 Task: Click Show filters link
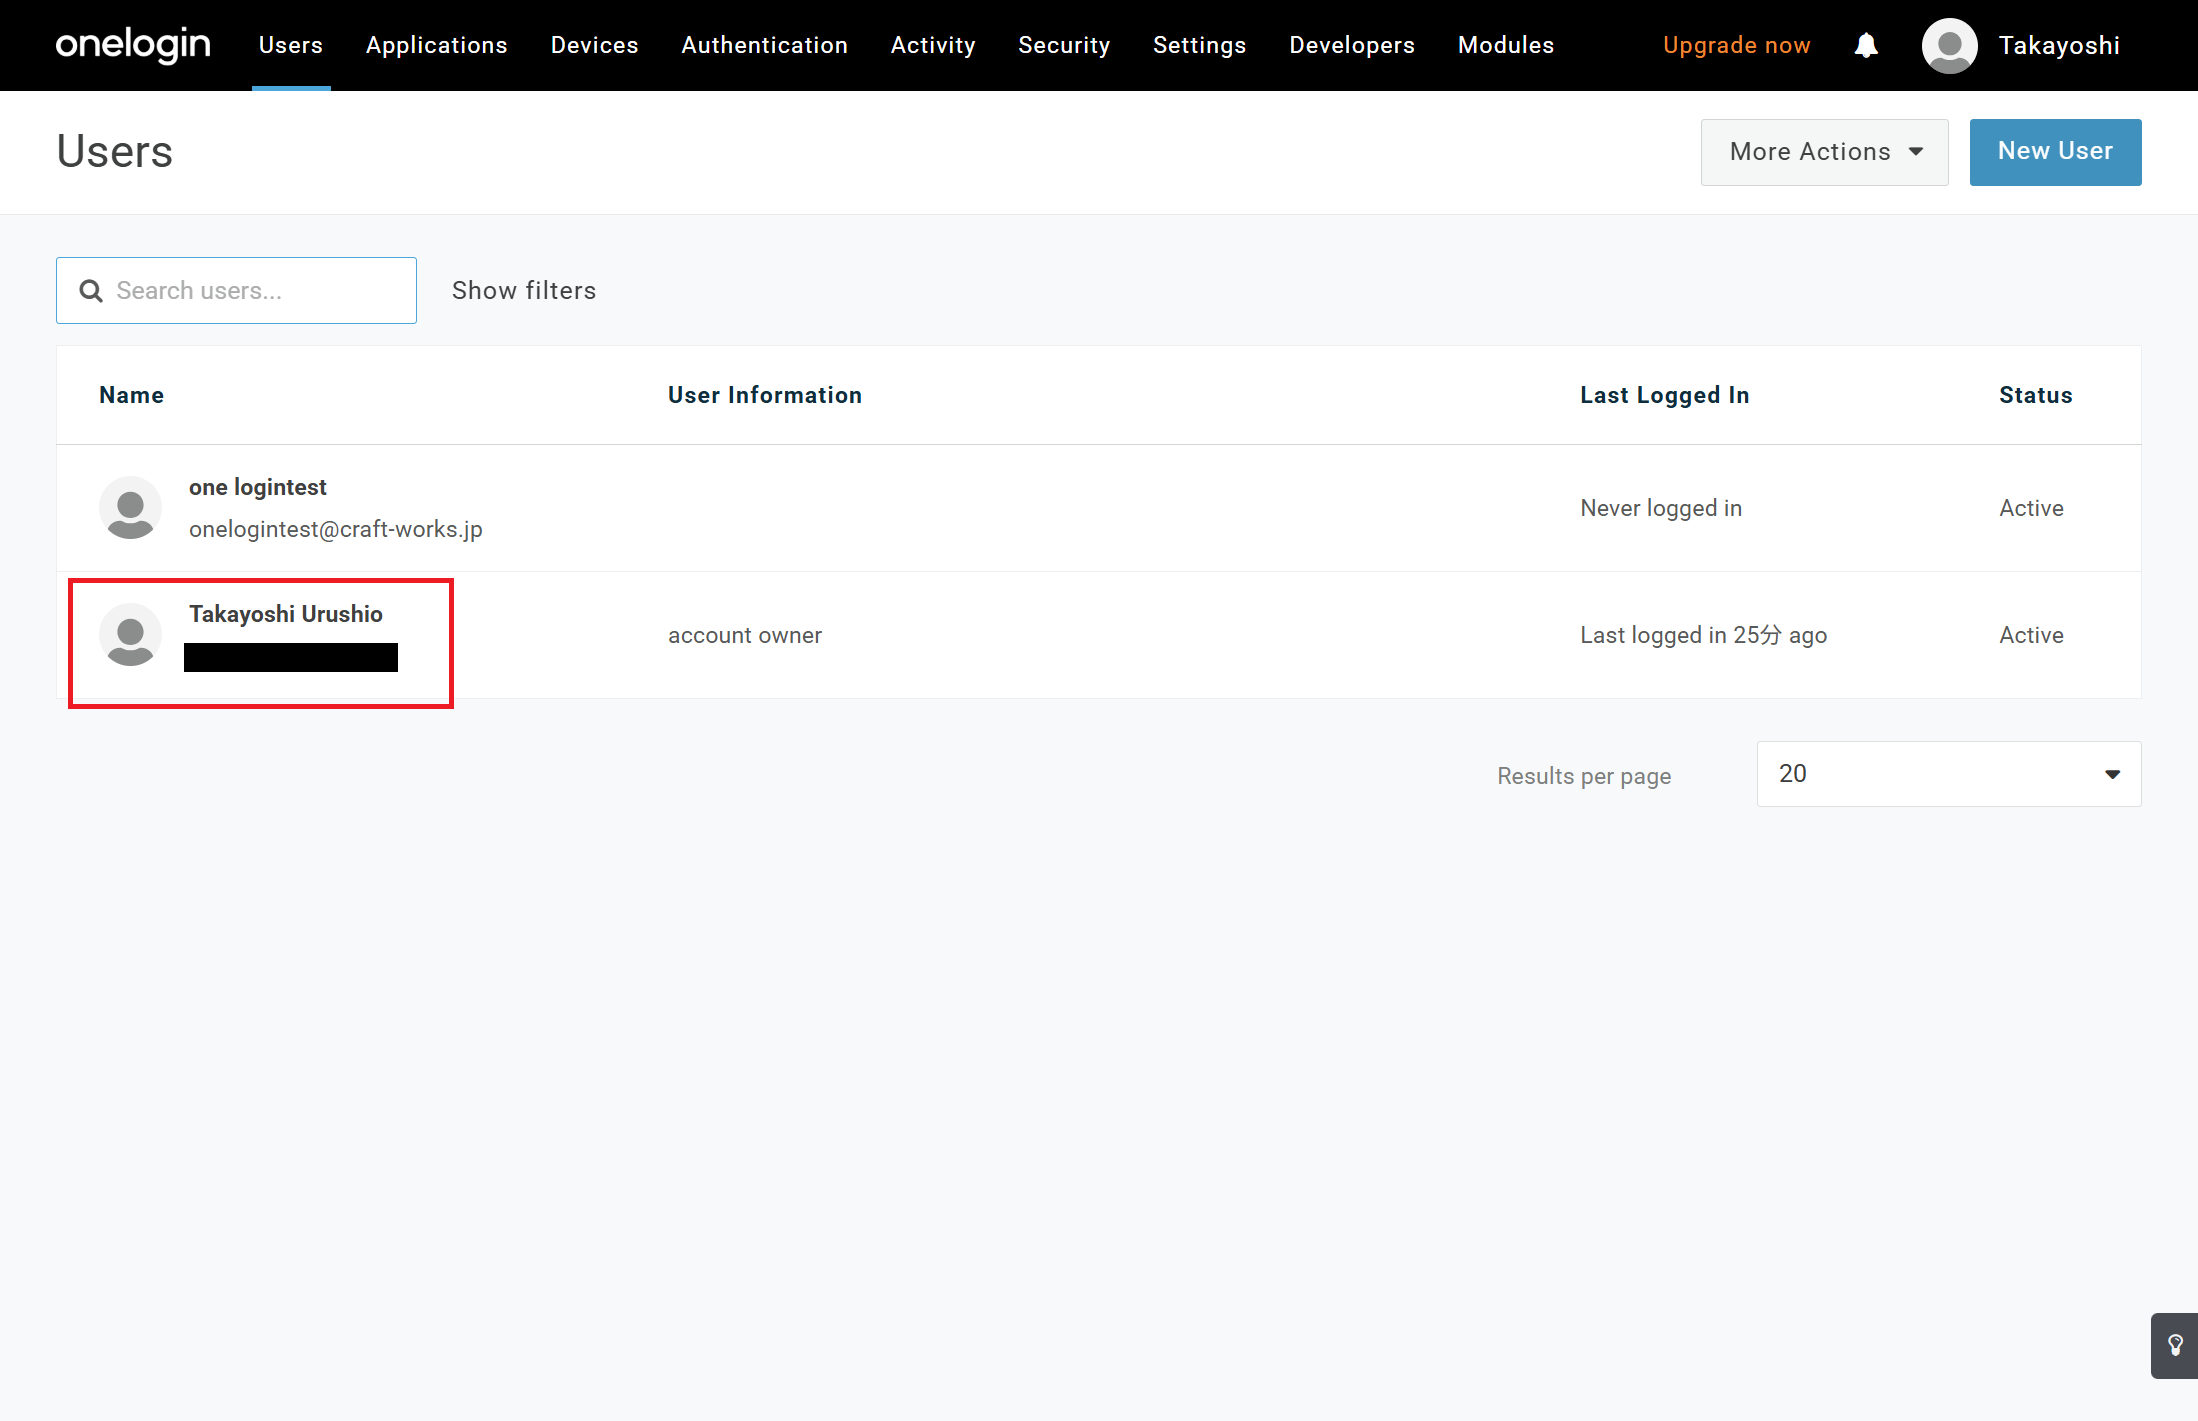(523, 291)
